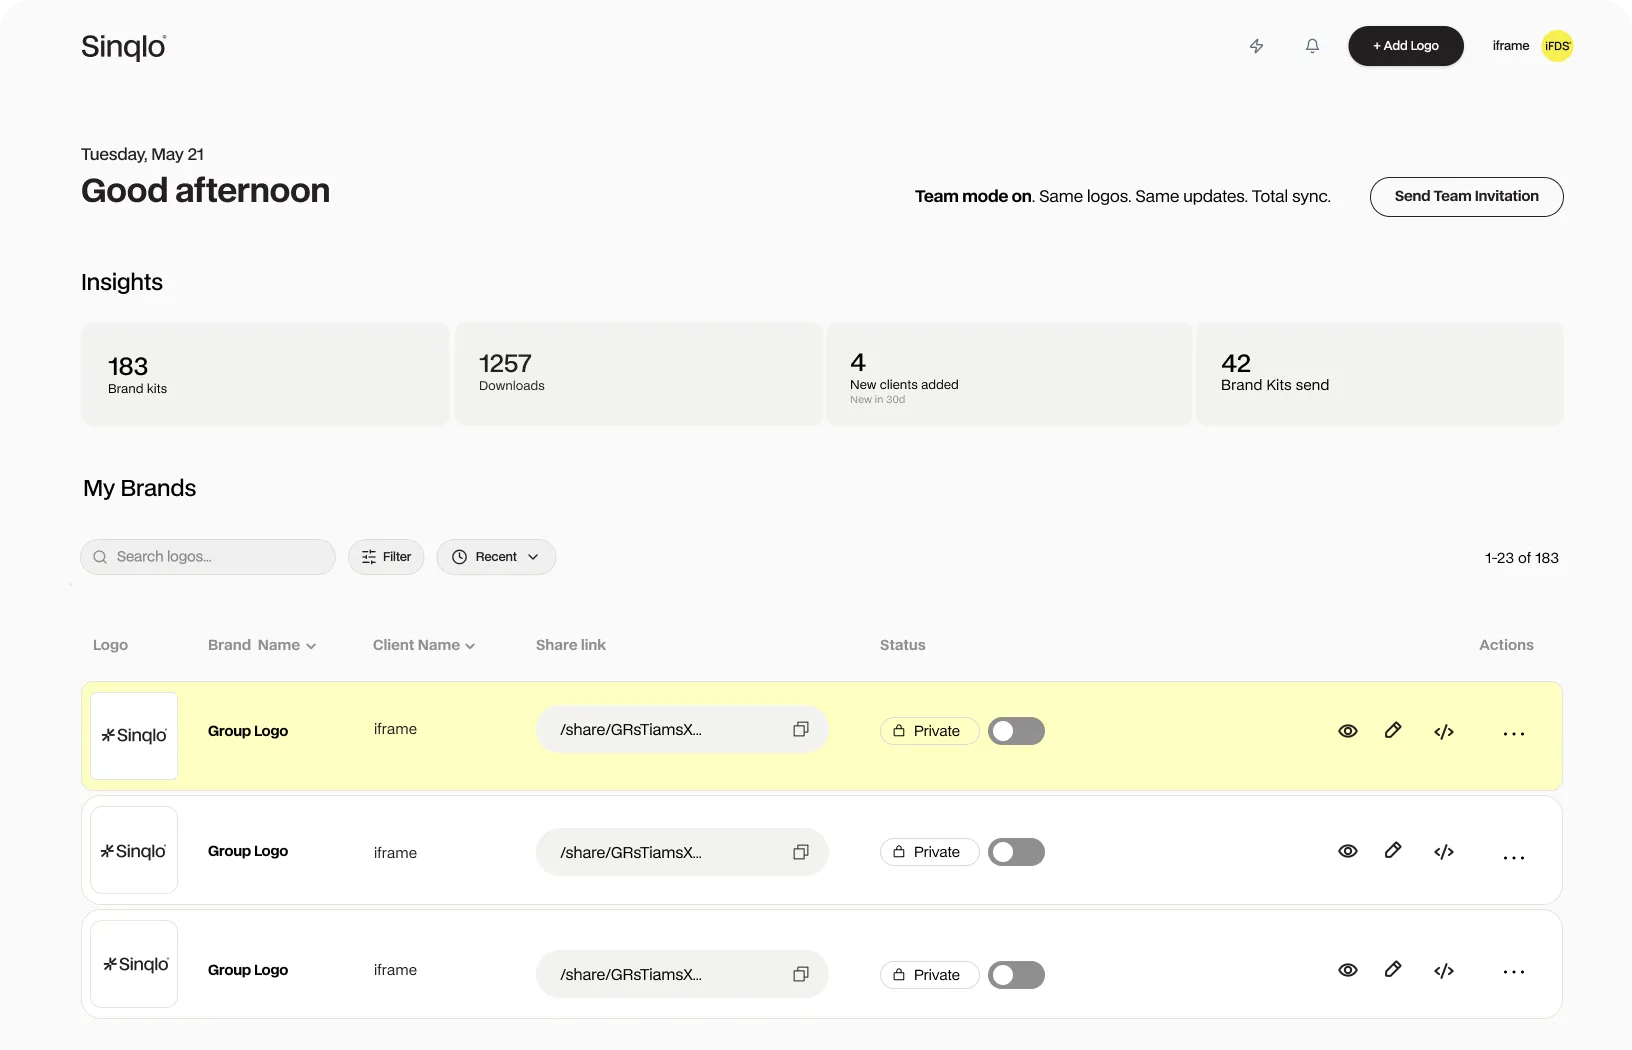
Task: Click the Search logos field
Action: coord(207,556)
